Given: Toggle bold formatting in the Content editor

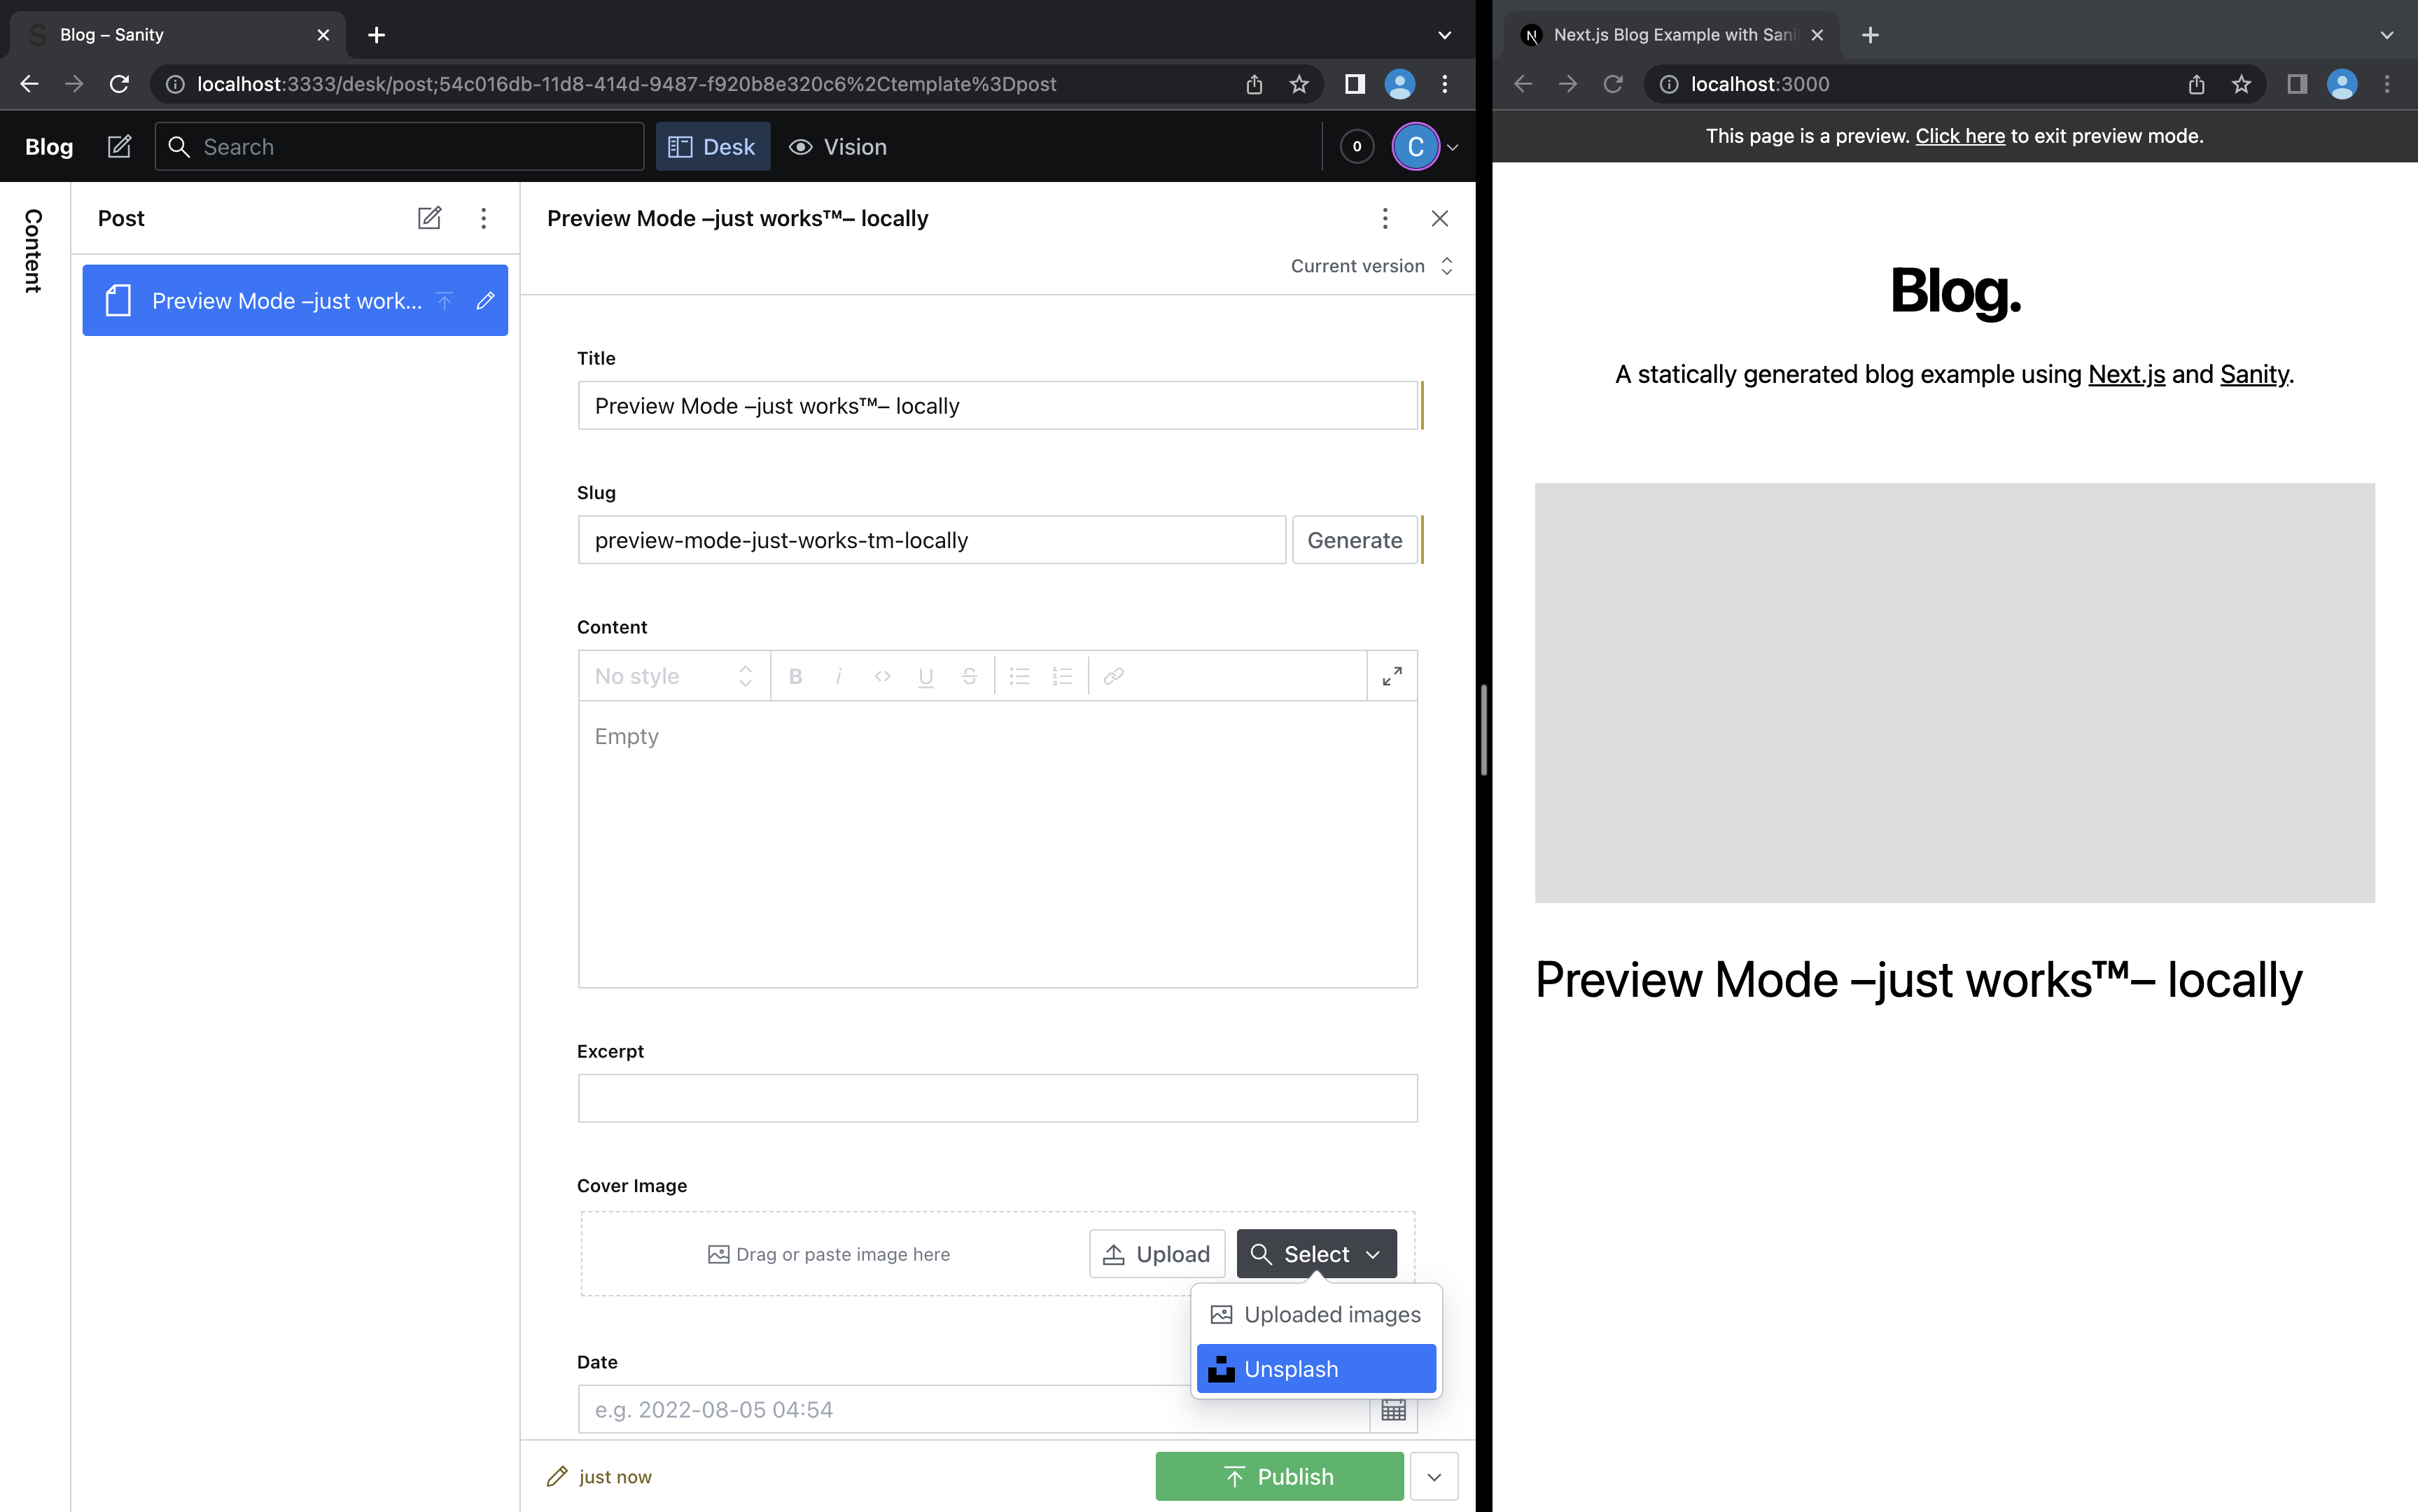Looking at the screenshot, I should click(796, 676).
